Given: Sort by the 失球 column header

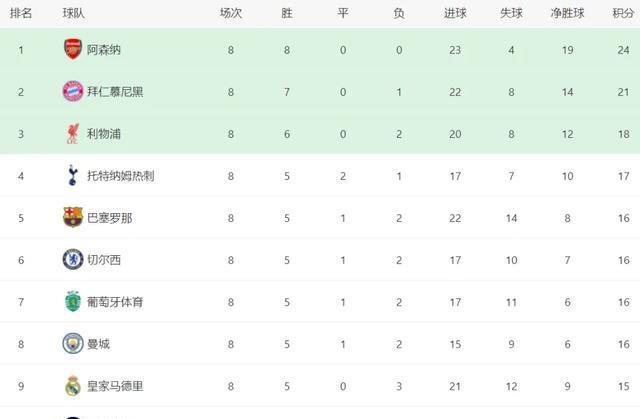Looking at the screenshot, I should pos(511,13).
